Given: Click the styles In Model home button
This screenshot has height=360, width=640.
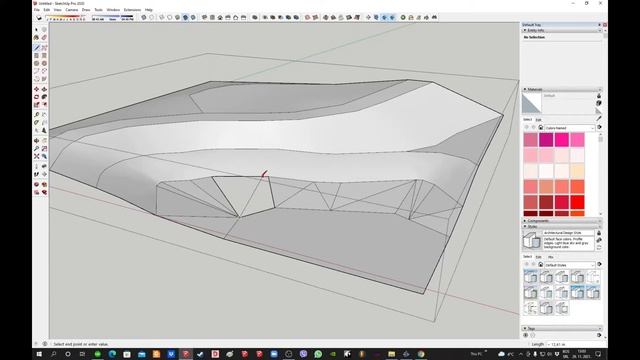Looking at the screenshot, I should [540, 265].
